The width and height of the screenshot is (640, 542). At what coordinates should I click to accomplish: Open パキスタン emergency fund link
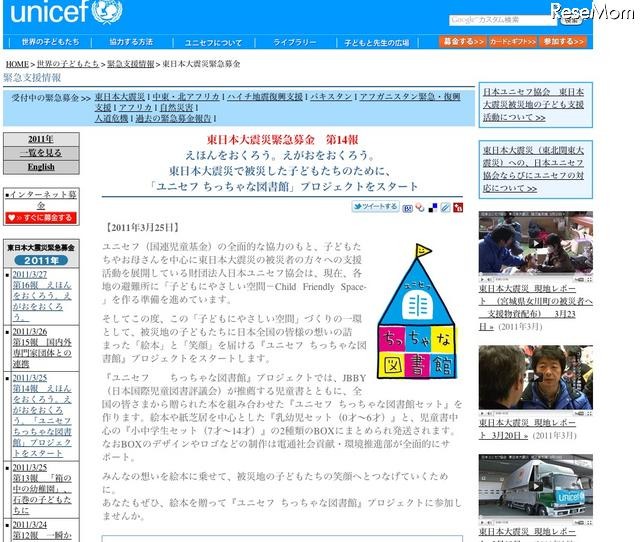click(x=331, y=97)
